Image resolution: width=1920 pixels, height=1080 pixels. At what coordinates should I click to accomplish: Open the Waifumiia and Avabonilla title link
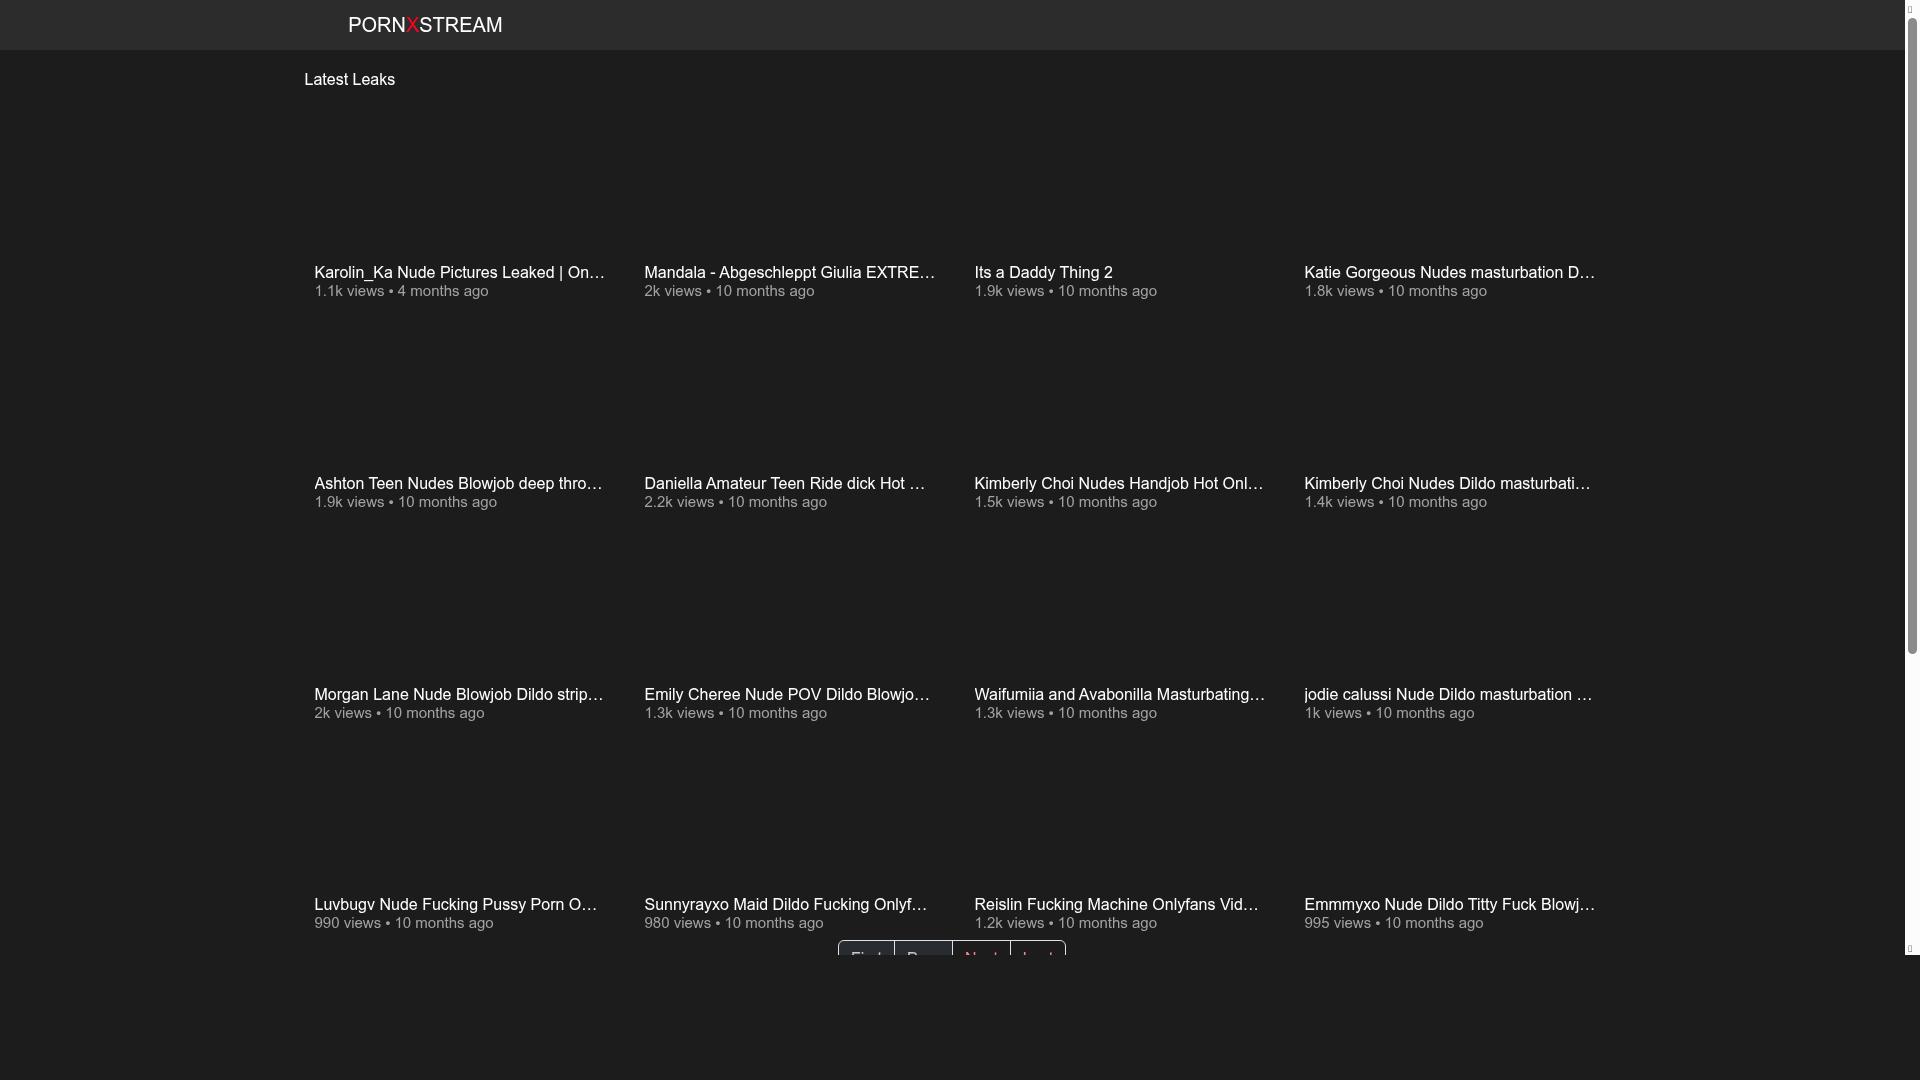pyautogui.click(x=1119, y=695)
